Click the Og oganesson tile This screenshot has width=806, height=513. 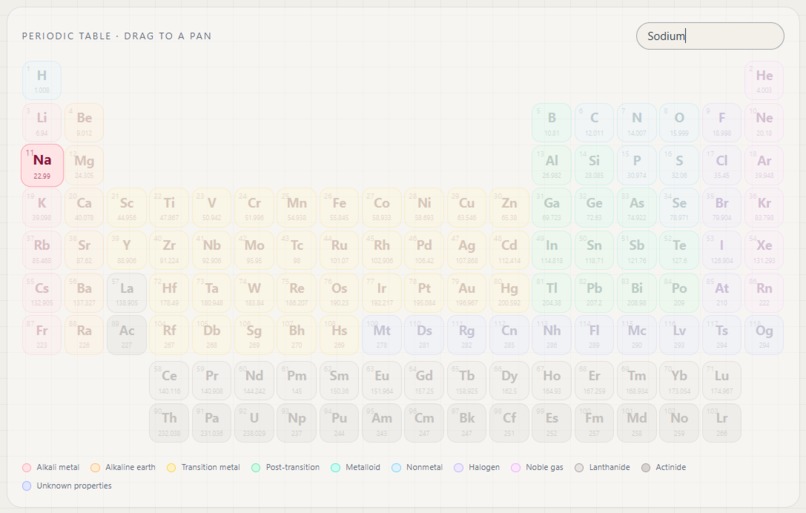coord(764,335)
